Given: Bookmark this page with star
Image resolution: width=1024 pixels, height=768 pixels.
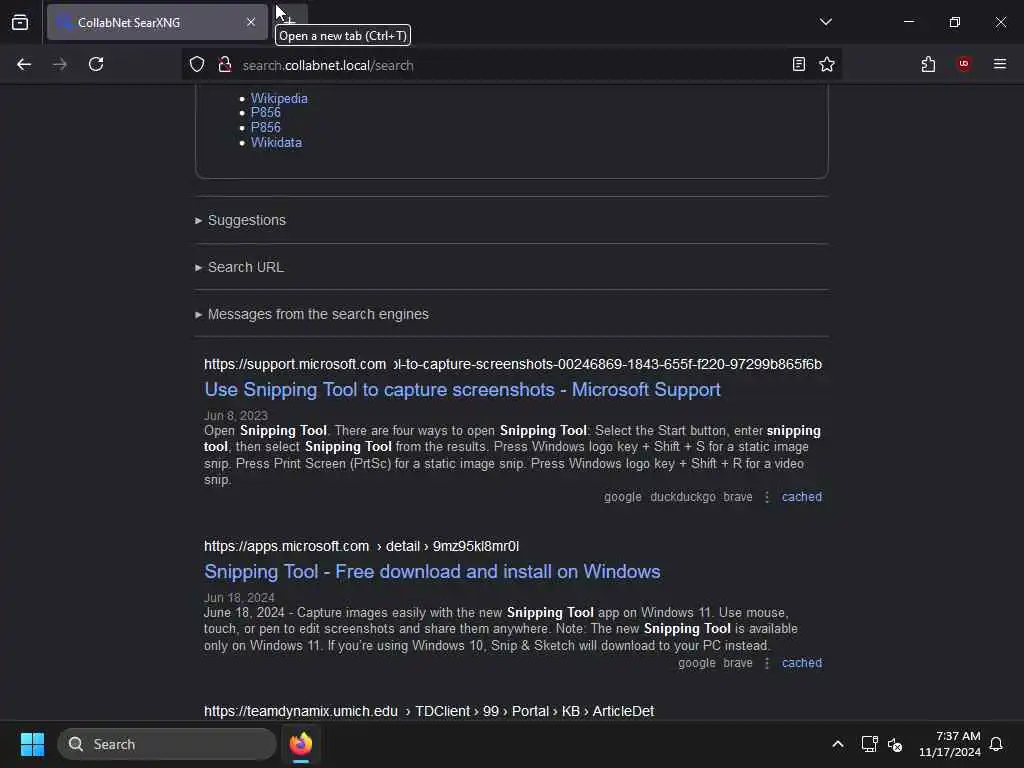Looking at the screenshot, I should [x=827, y=64].
